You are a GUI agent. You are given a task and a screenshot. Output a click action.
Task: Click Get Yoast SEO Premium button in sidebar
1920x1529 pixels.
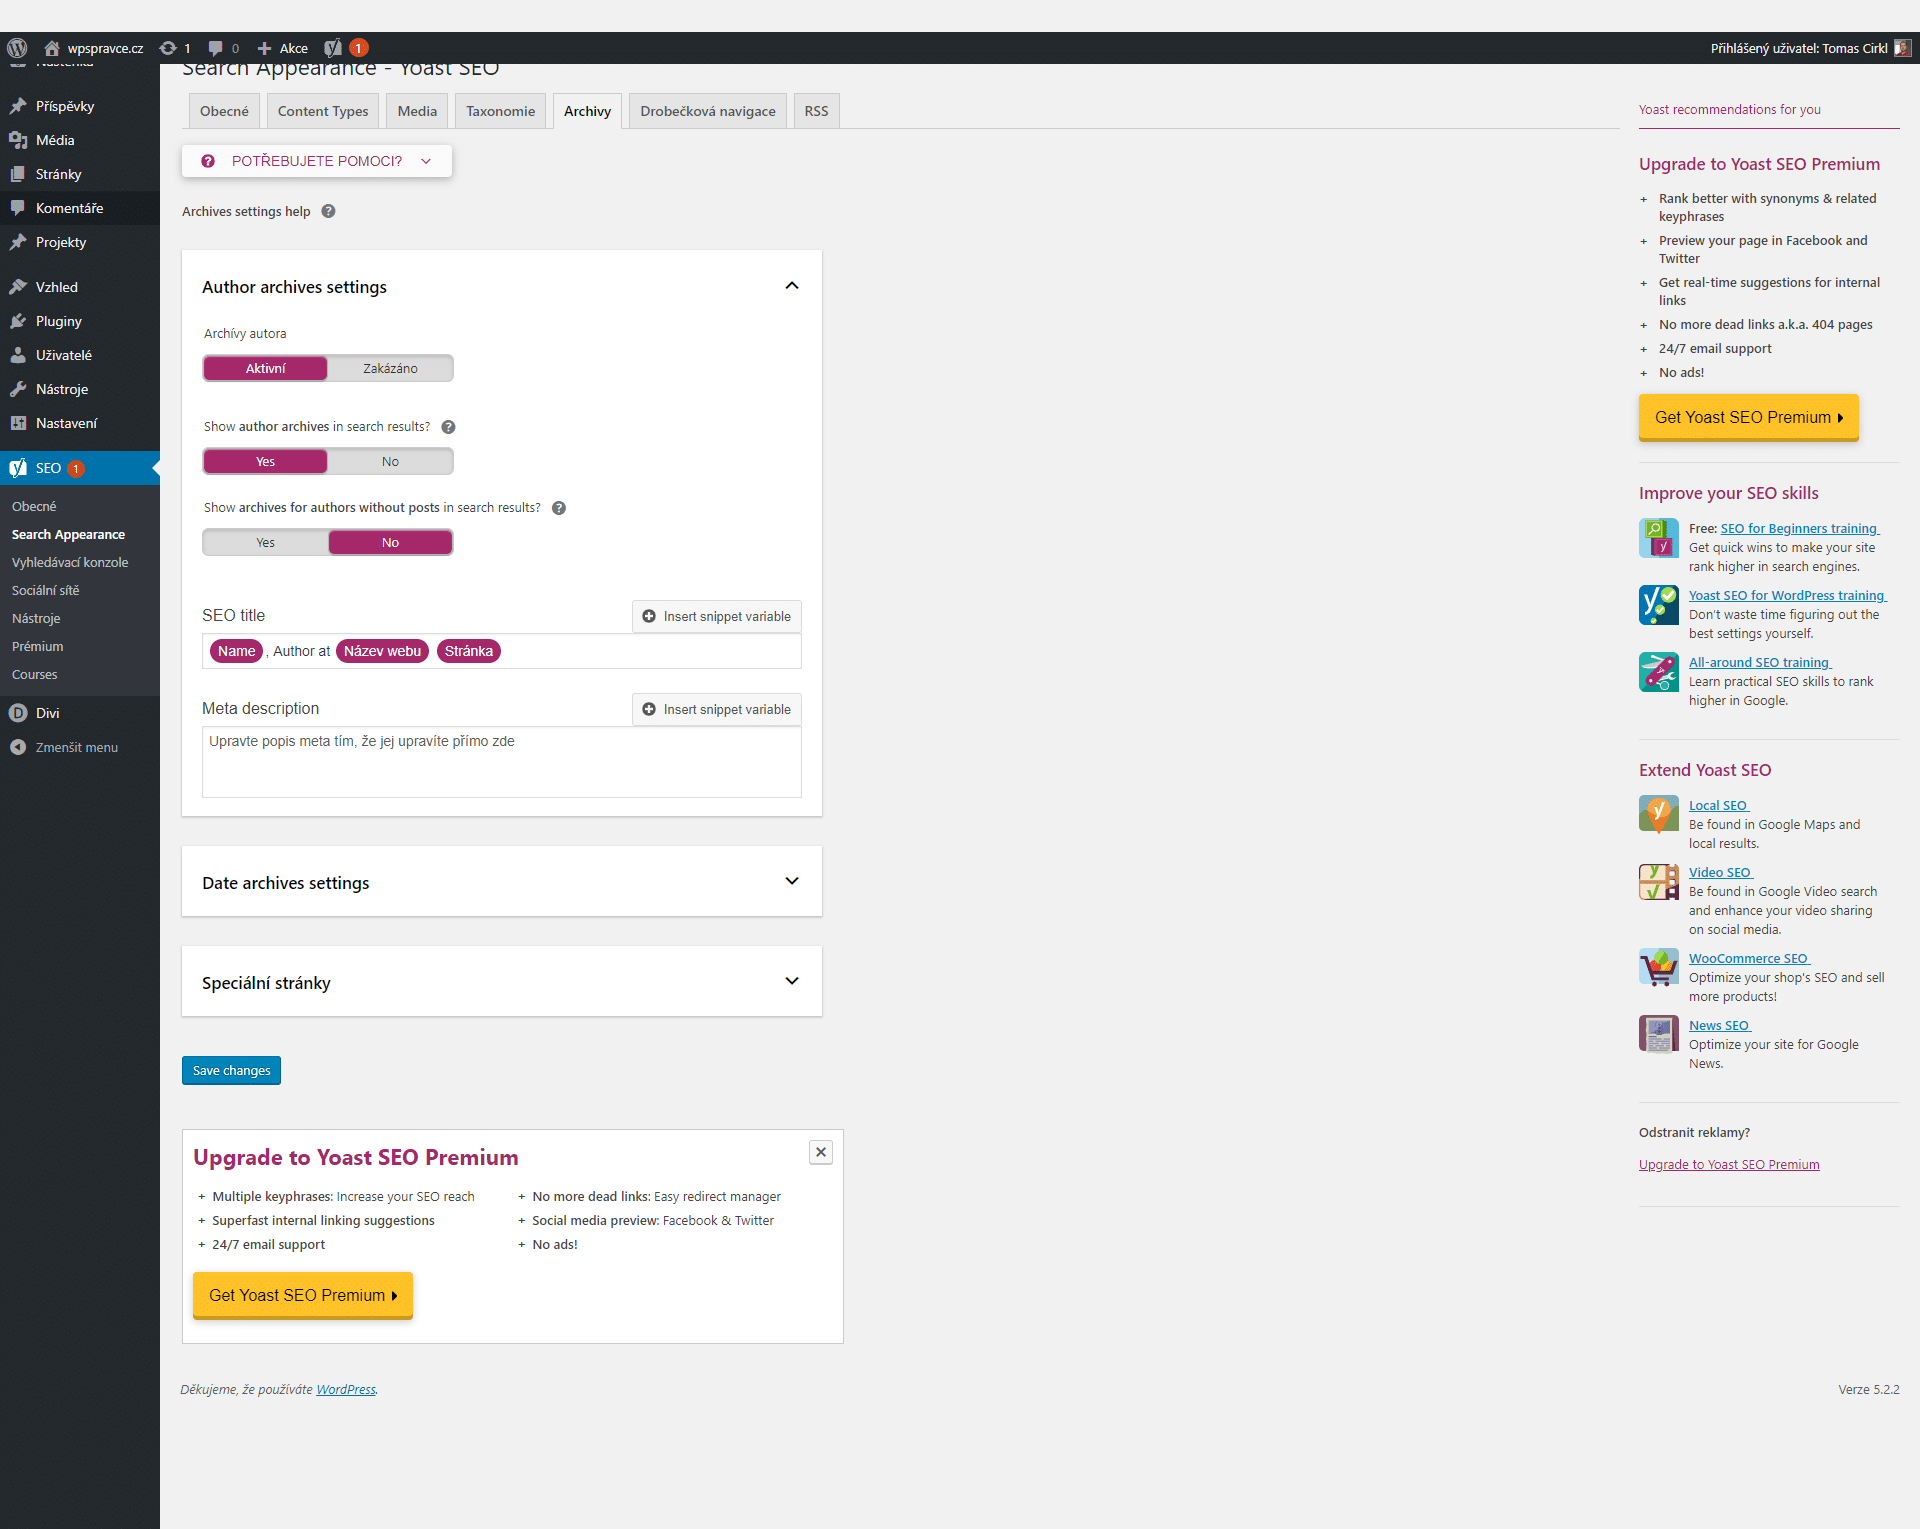[1748, 417]
